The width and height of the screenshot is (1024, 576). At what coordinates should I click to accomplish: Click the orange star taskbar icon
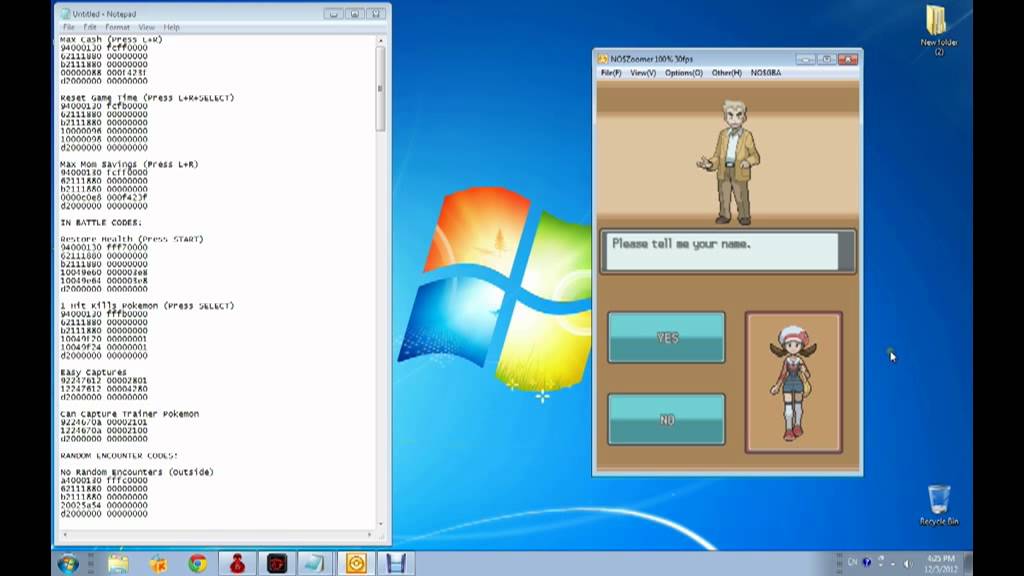tap(158, 563)
